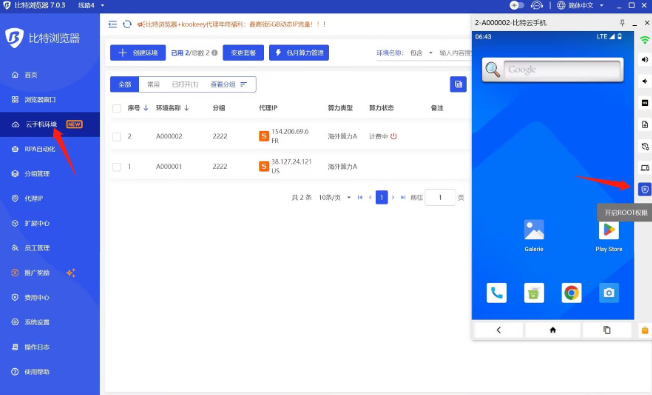
Task: Open the 简体中文 language dropdown
Action: click(580, 5)
